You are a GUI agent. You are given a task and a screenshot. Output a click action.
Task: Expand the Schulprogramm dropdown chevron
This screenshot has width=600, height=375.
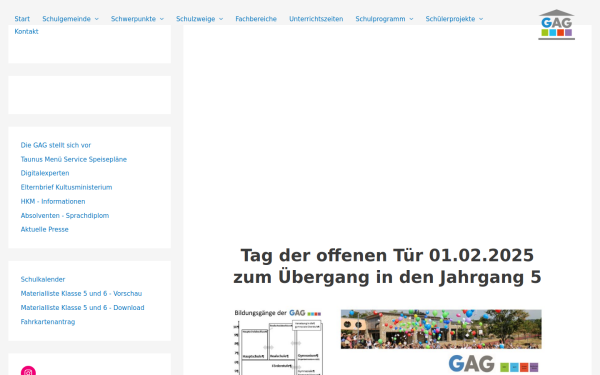[x=411, y=19]
